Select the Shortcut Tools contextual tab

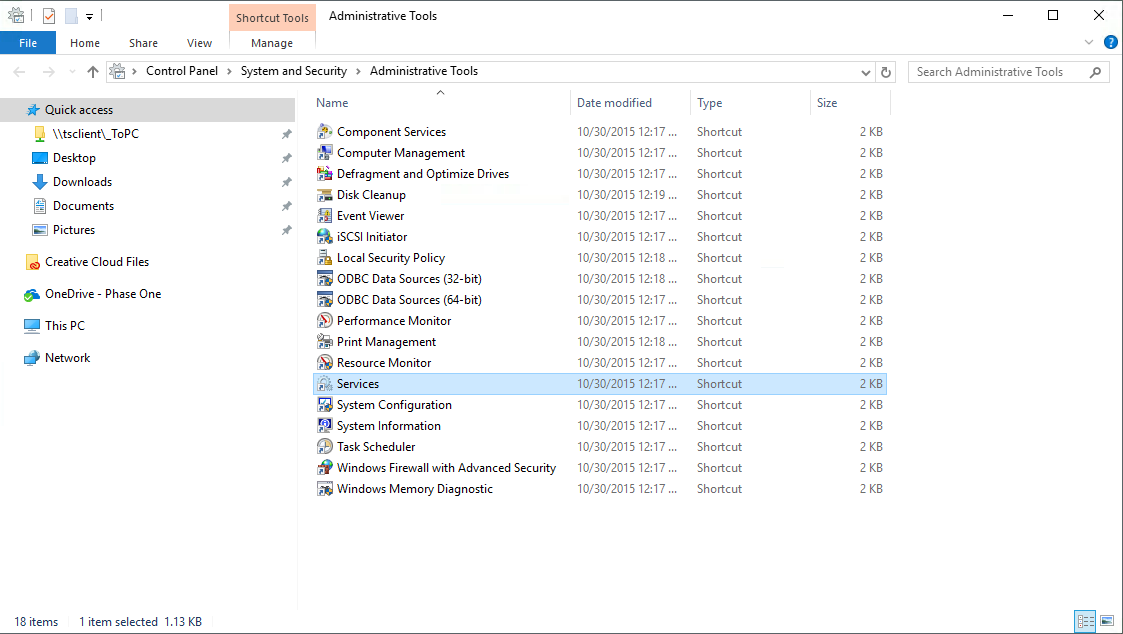pyautogui.click(x=272, y=18)
